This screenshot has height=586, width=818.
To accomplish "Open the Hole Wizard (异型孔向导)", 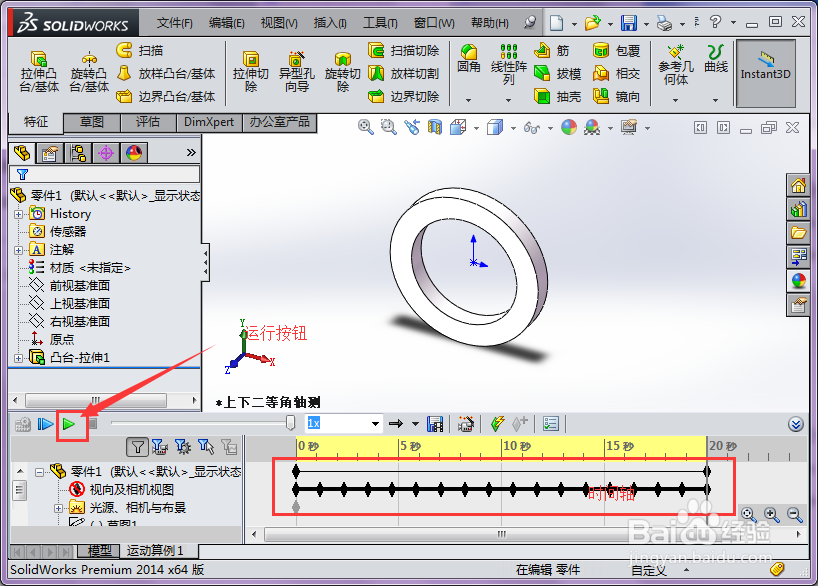I will 297,71.
